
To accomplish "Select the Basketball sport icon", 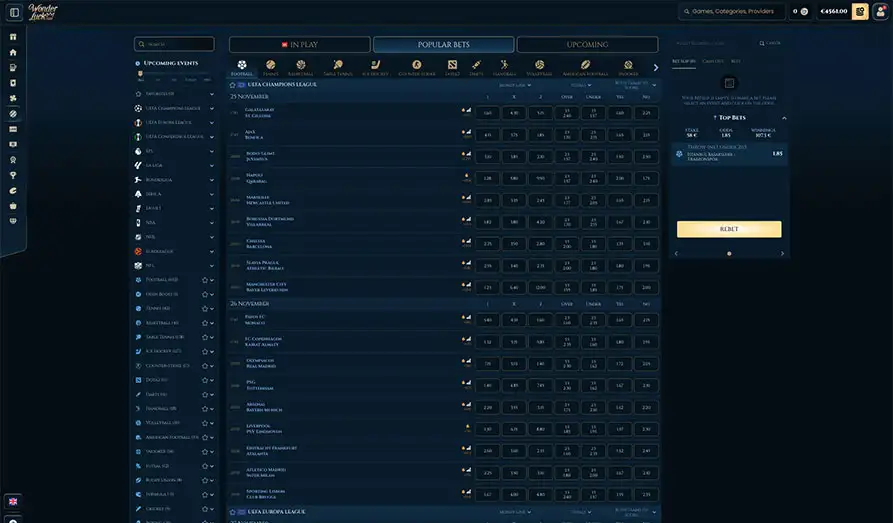I will click(x=301, y=67).
